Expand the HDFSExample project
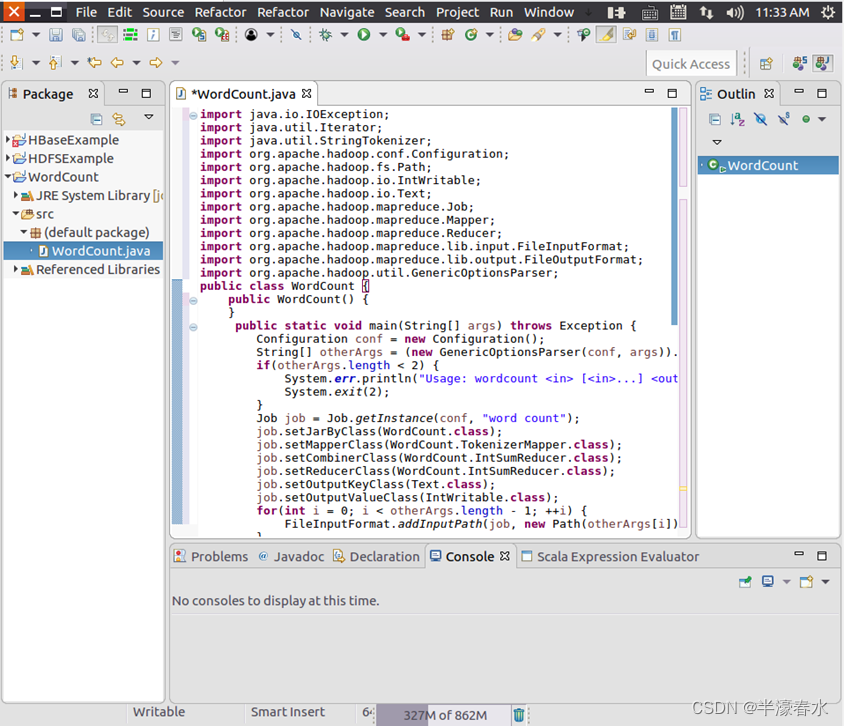This screenshot has width=844, height=726. (8, 158)
